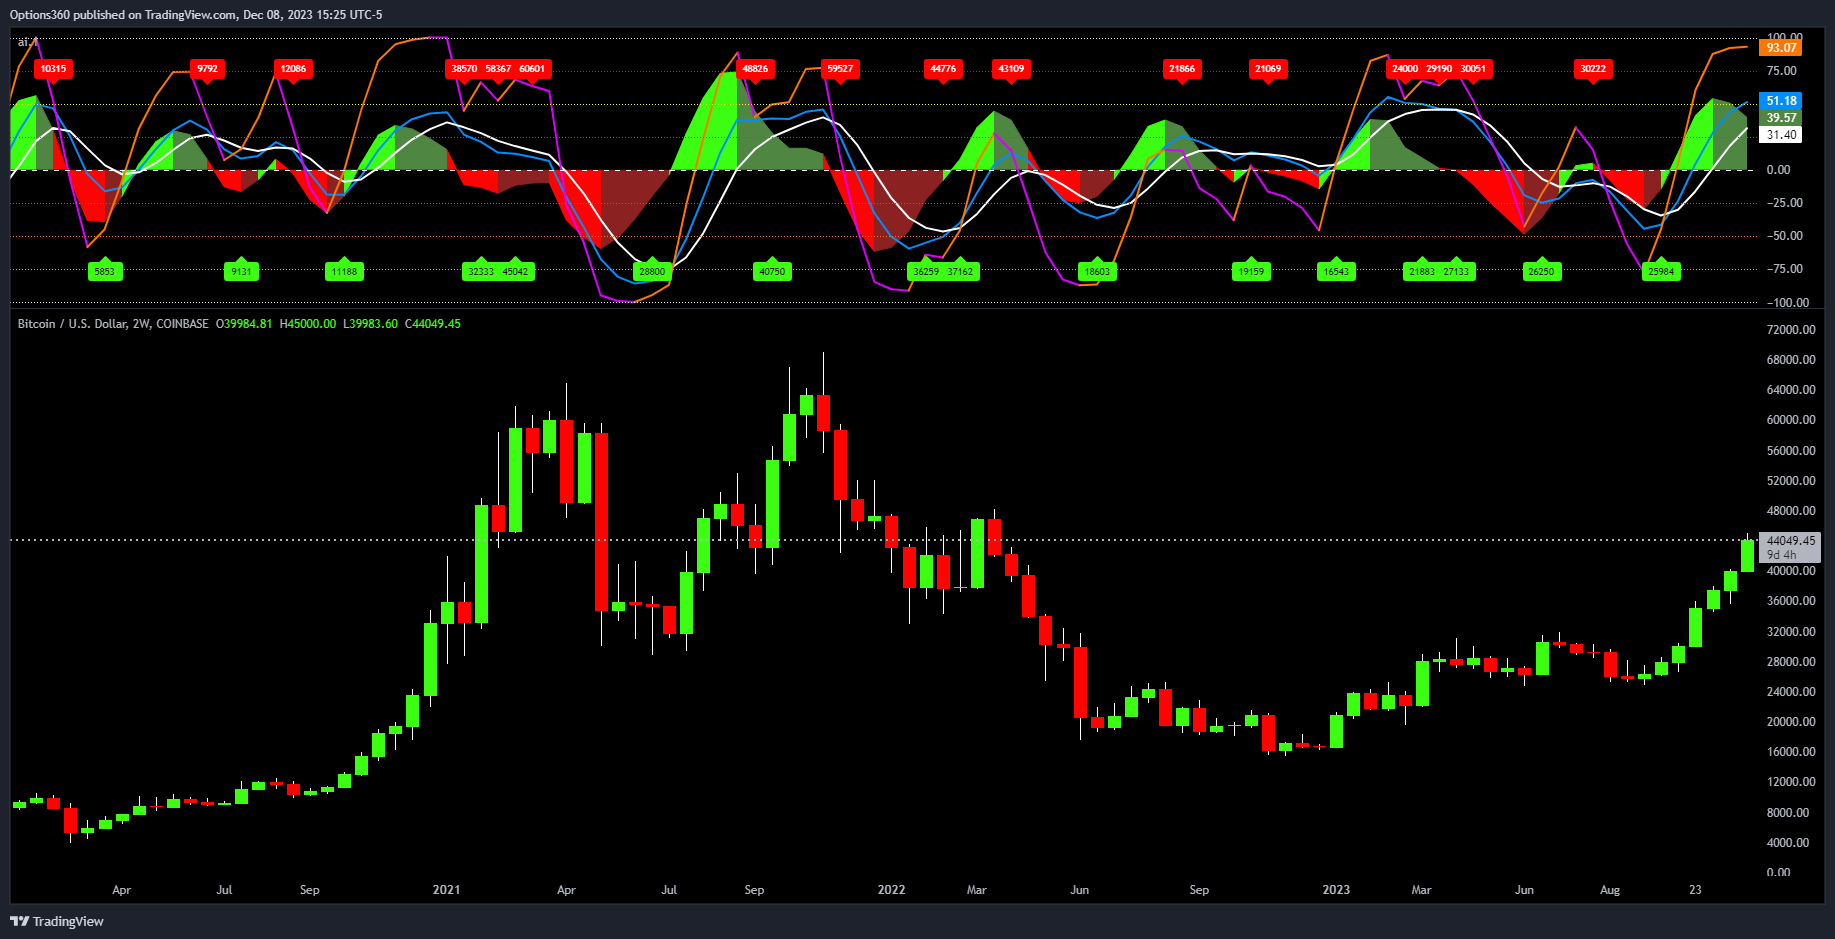Click the high value H45000.00
Viewport: 1835px width, 939px height.
pos(308,323)
